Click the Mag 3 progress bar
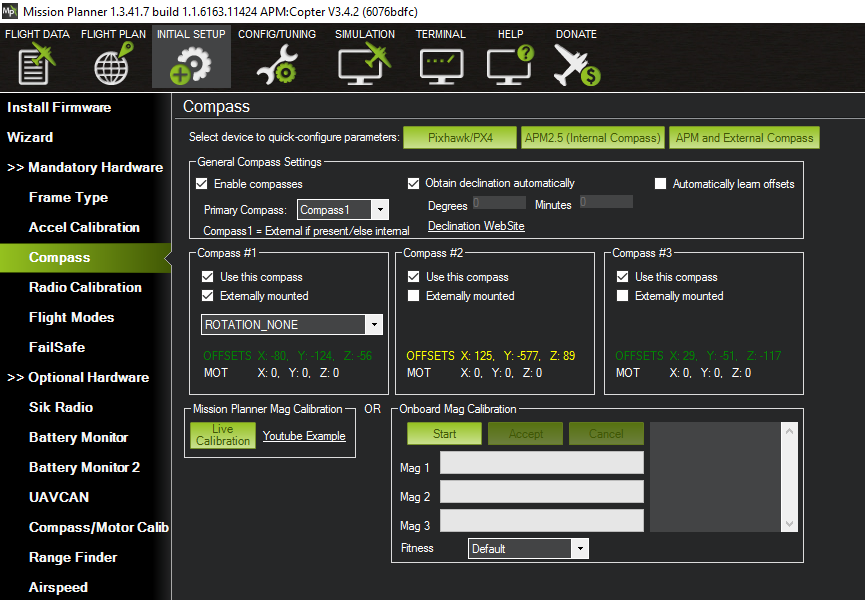865x600 pixels. pyautogui.click(x=542, y=521)
